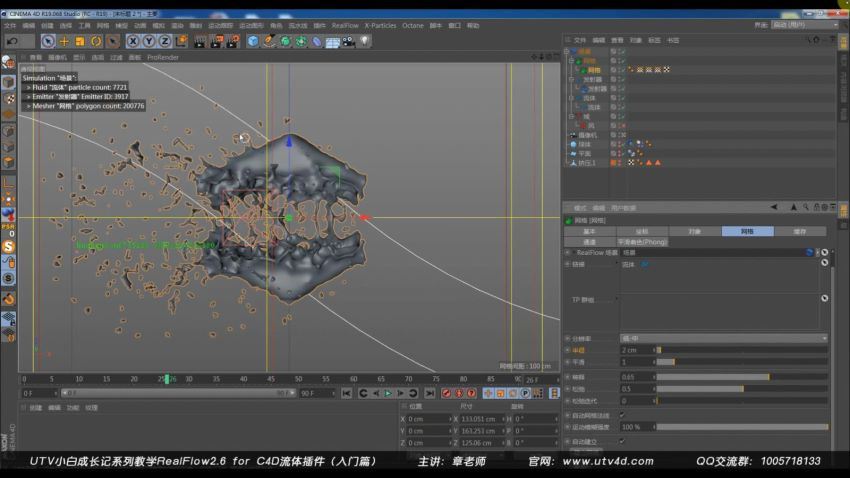The width and height of the screenshot is (850, 478).
Task: Uncheck the checkbox above 100 % slider
Action: click(x=622, y=415)
